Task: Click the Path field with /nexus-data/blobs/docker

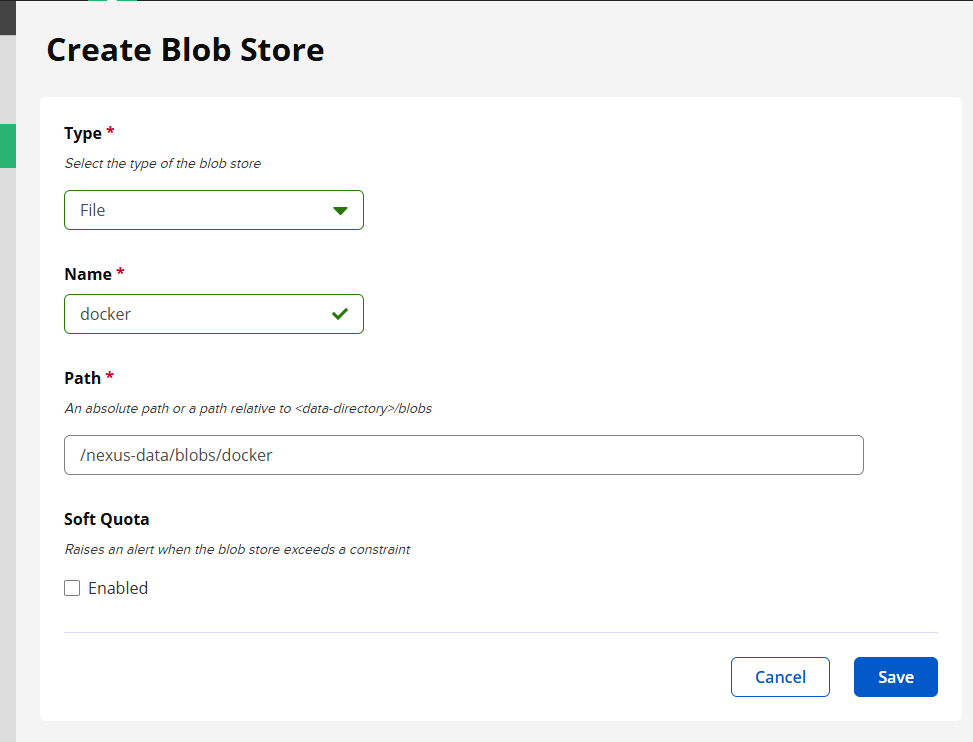Action: pos(464,455)
